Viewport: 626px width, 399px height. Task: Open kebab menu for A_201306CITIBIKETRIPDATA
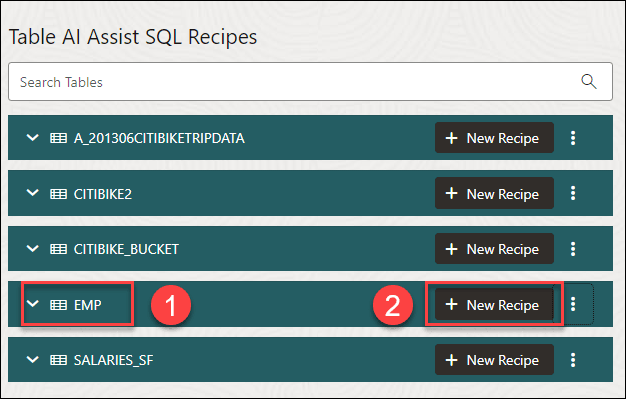pyautogui.click(x=573, y=138)
